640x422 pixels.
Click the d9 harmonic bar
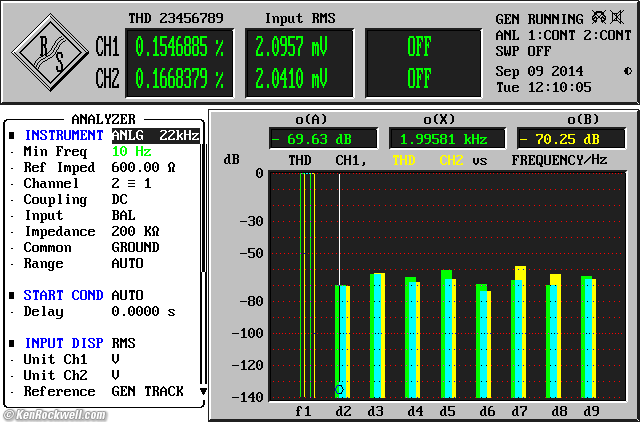tap(589, 337)
